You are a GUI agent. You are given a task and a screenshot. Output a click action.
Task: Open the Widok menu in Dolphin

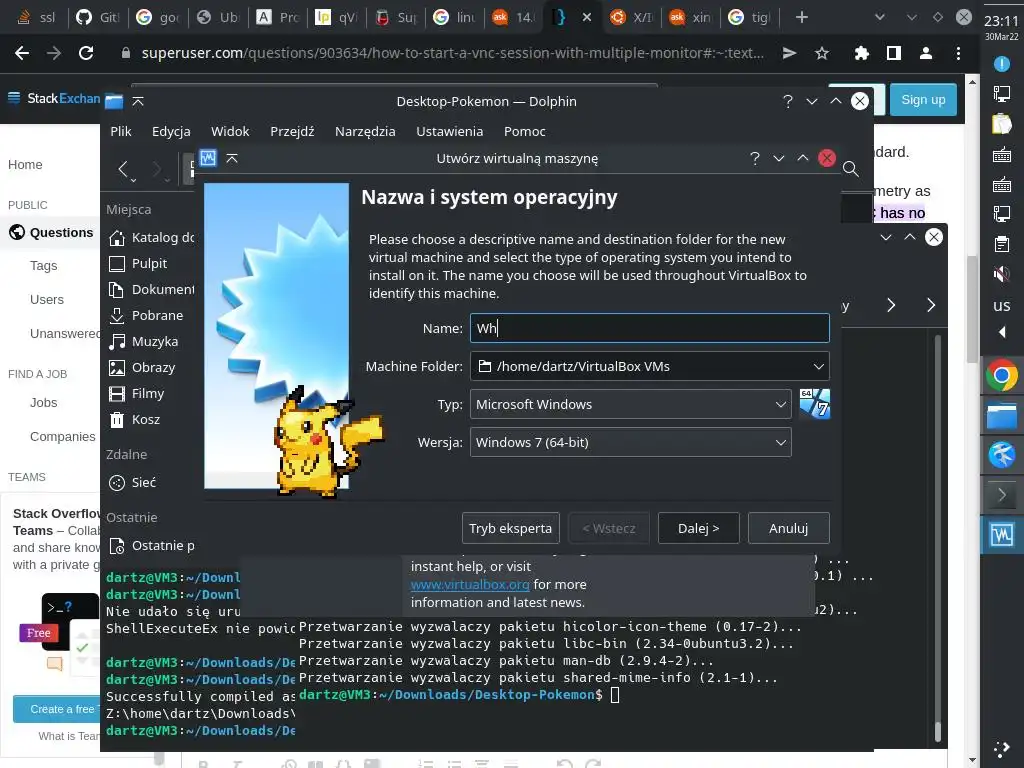coord(230,131)
